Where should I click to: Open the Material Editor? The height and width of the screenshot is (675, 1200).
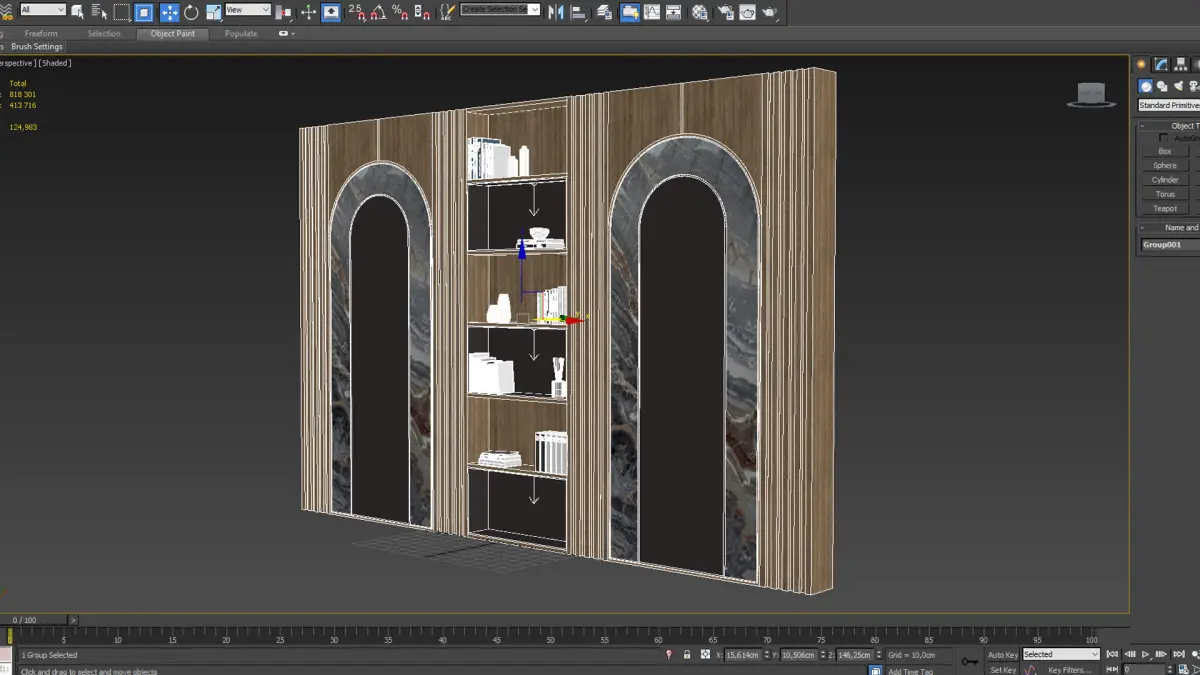[x=700, y=13]
